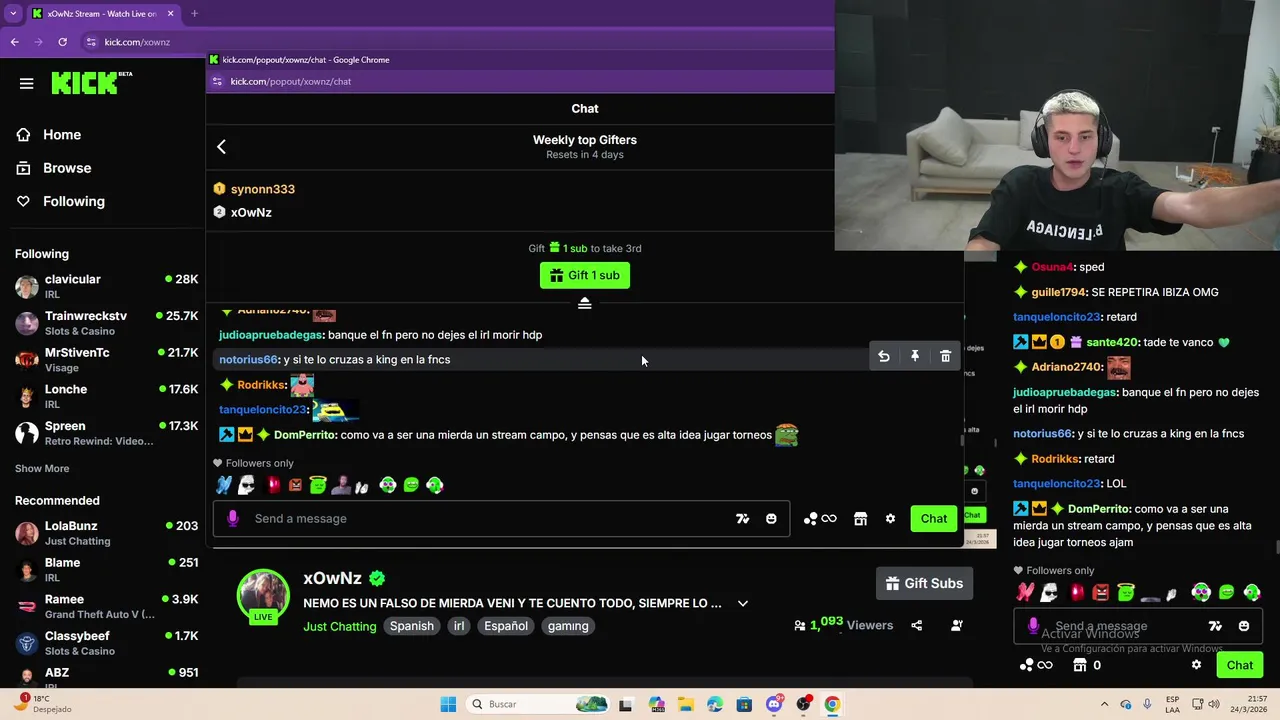
Task: Click the green Chat button in right chat
Action: tap(1240, 665)
